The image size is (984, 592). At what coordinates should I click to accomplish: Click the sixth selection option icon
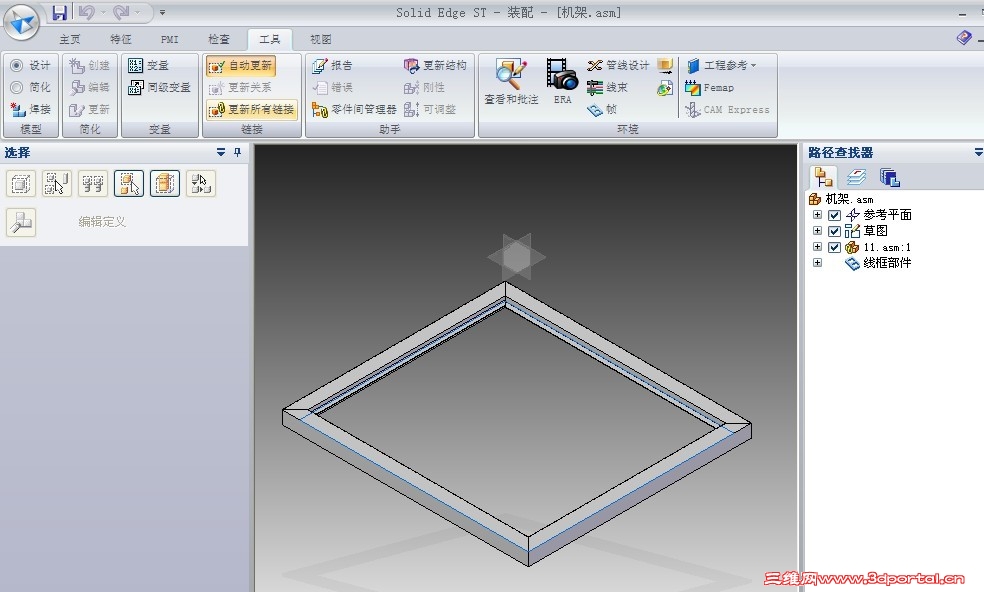coord(201,183)
